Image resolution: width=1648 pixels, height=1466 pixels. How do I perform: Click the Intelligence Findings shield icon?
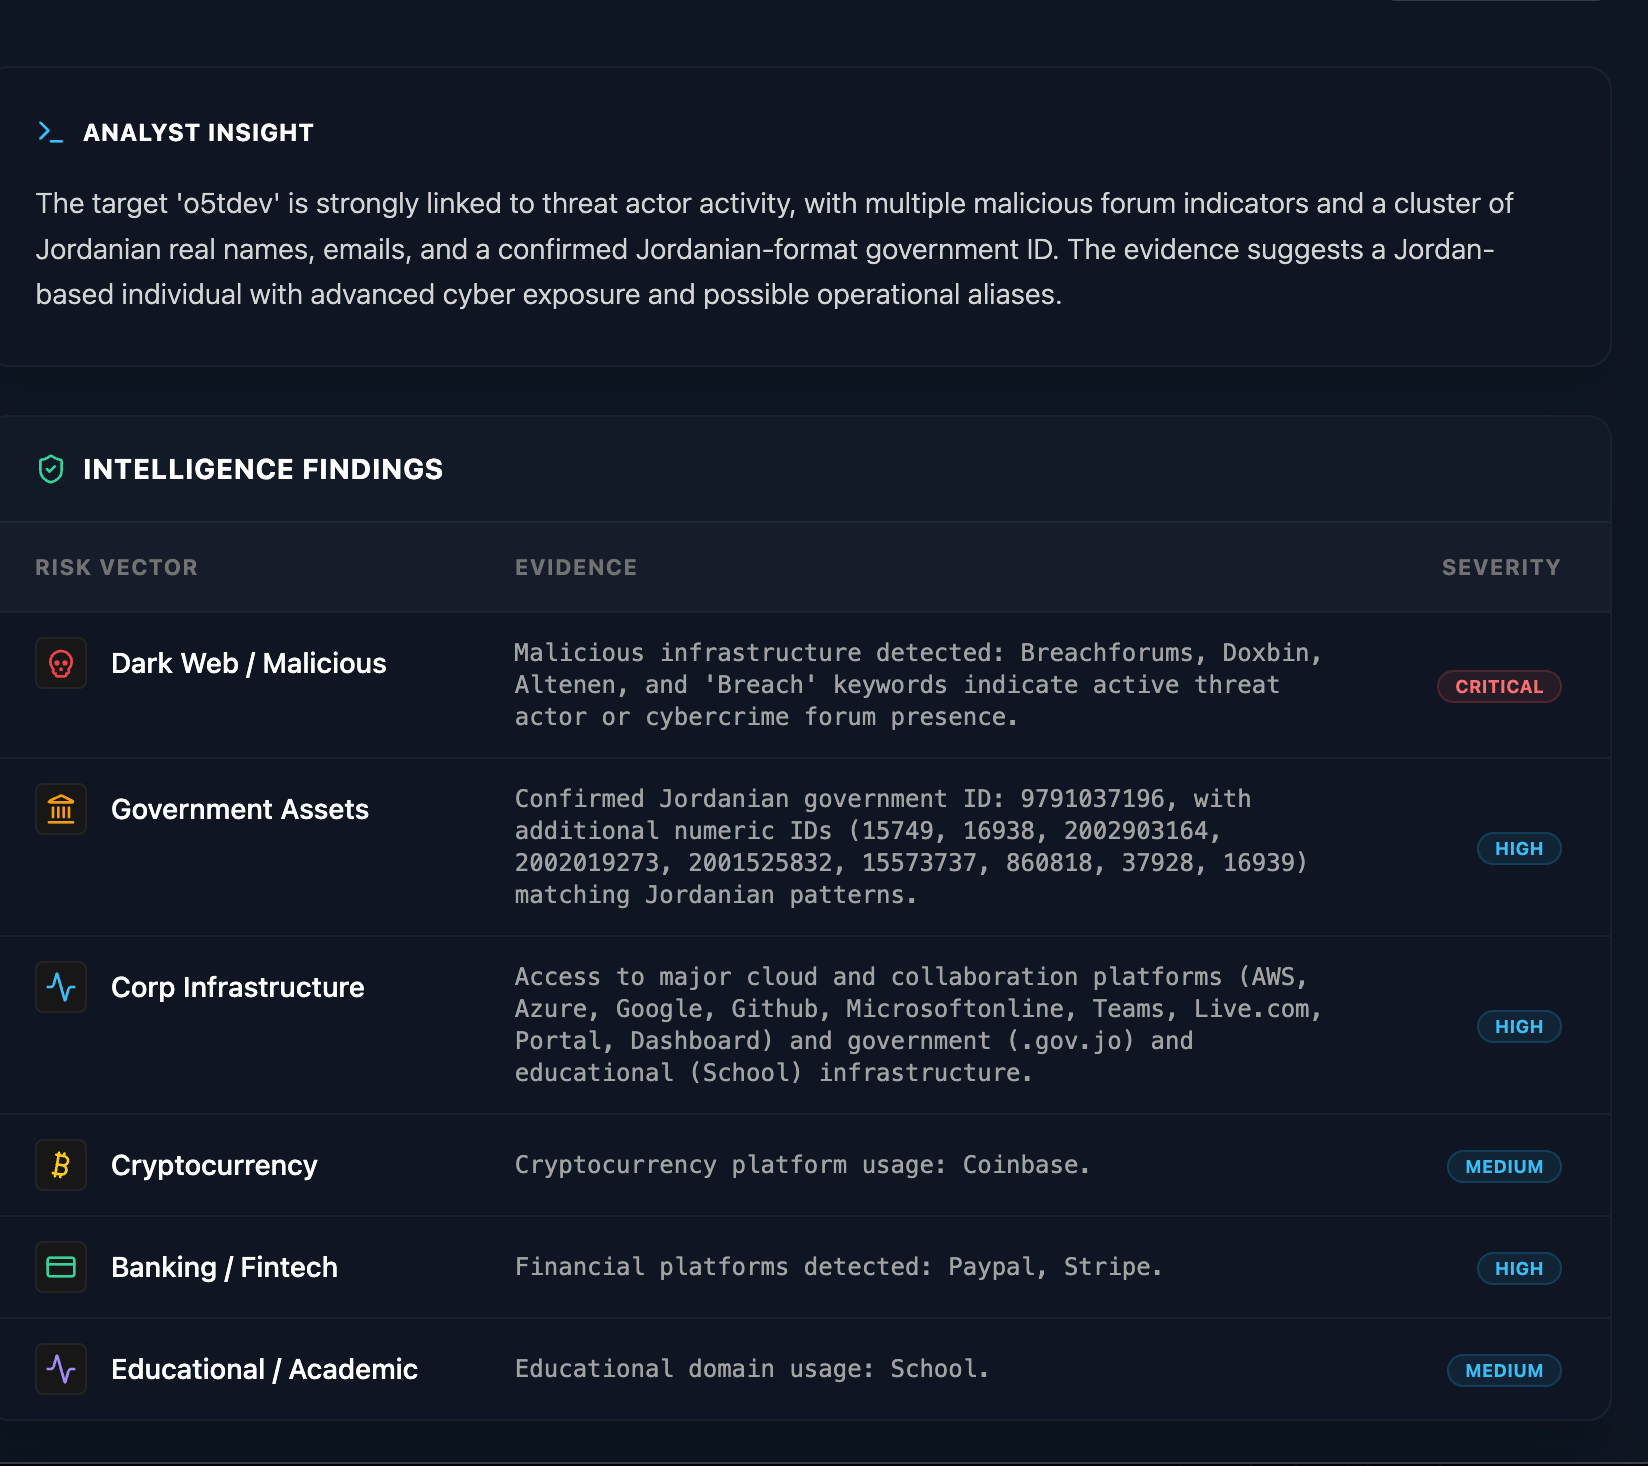click(x=51, y=469)
